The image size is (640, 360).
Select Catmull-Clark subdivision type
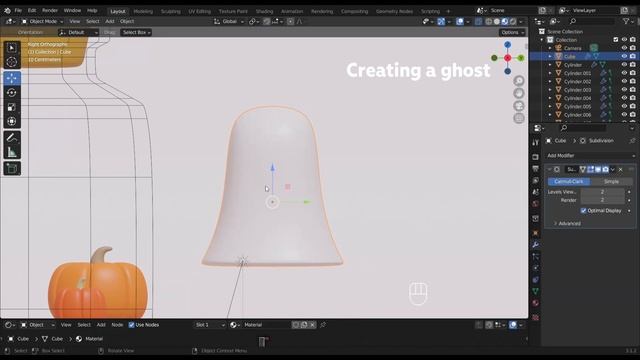(x=569, y=181)
